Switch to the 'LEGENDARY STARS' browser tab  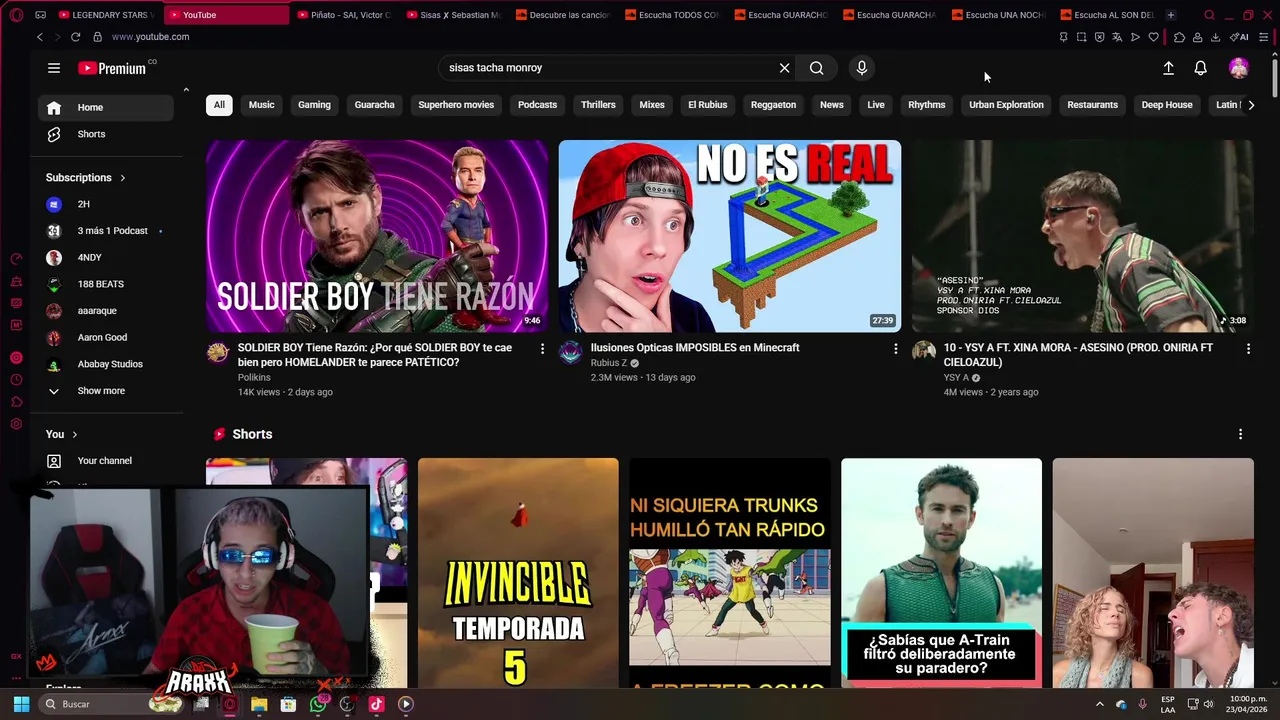104,15
